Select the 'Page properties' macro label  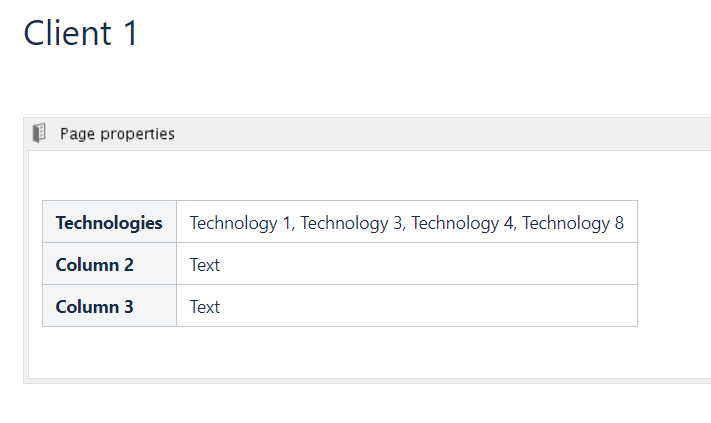point(117,134)
